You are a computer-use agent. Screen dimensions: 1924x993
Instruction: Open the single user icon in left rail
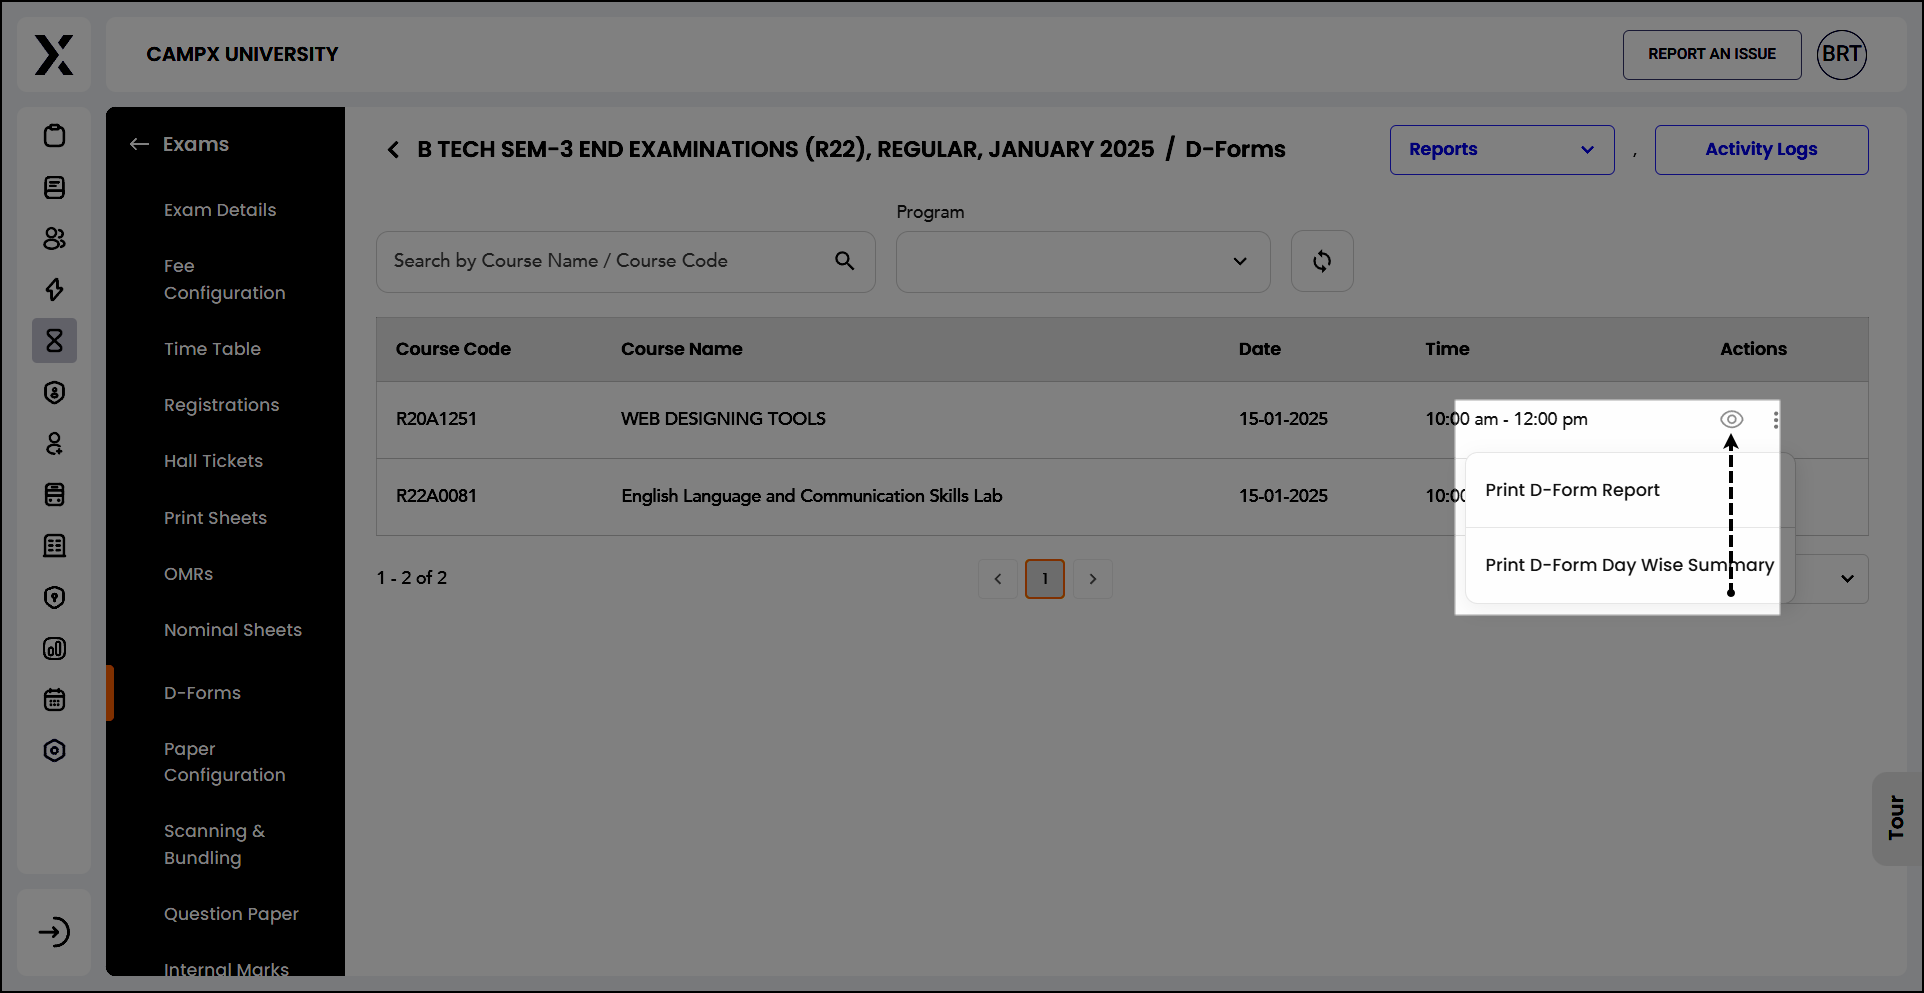pos(55,443)
